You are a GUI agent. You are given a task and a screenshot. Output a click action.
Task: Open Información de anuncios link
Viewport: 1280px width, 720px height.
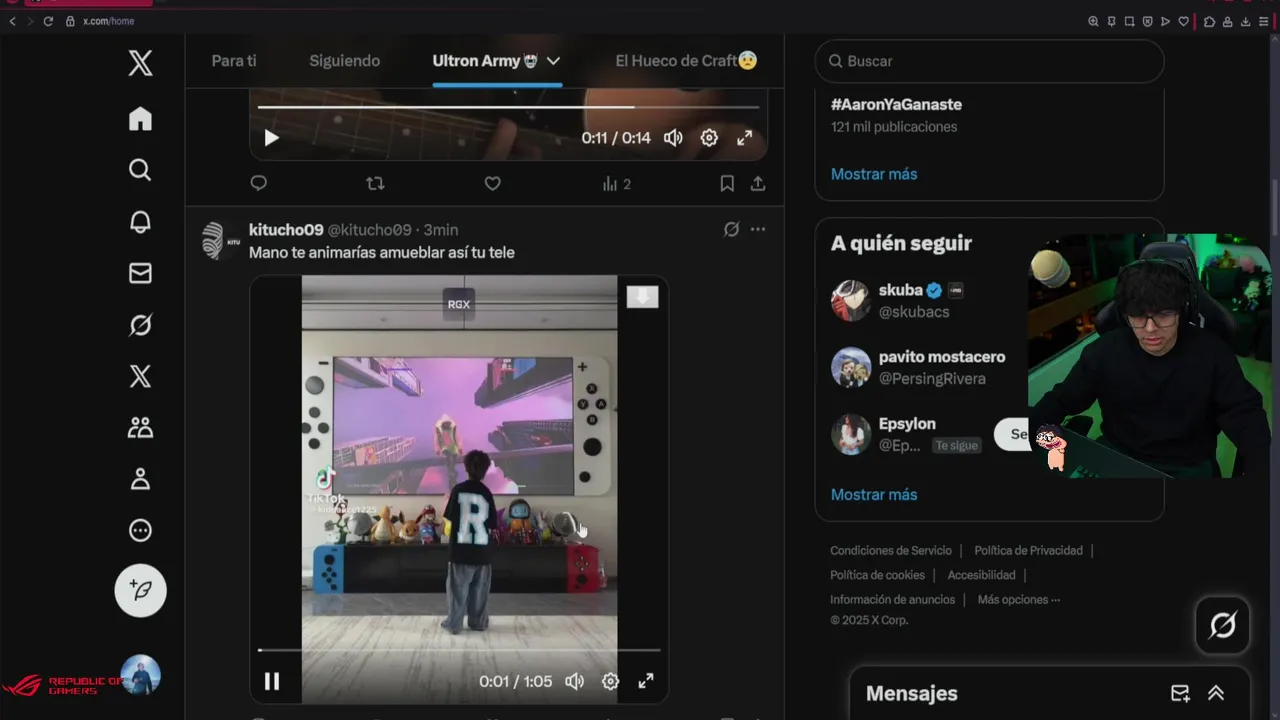click(x=892, y=600)
